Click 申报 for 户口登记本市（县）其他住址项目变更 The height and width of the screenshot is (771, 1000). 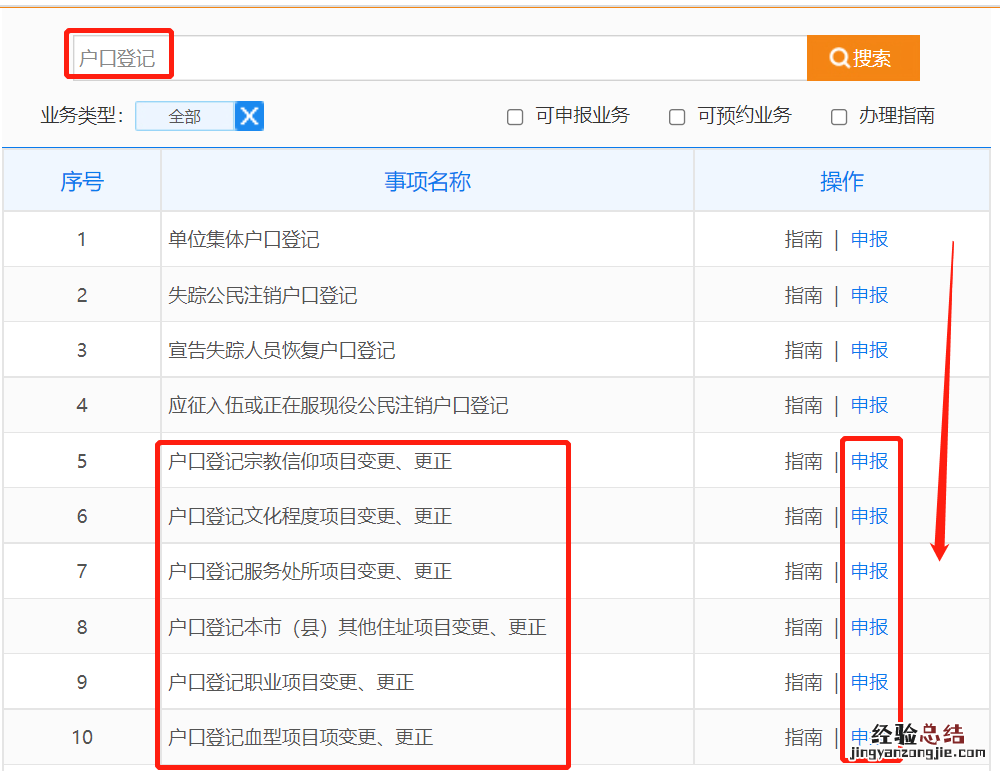(x=869, y=627)
